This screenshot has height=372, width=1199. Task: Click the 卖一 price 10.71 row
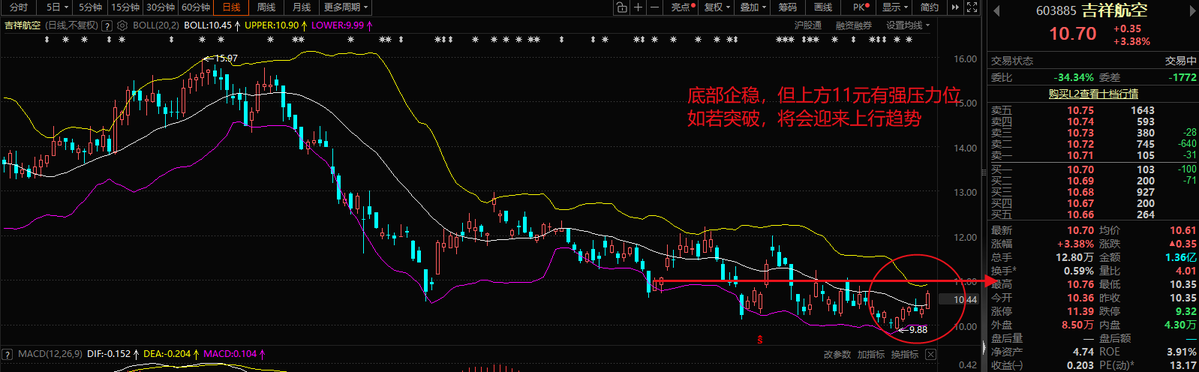click(x=1093, y=155)
